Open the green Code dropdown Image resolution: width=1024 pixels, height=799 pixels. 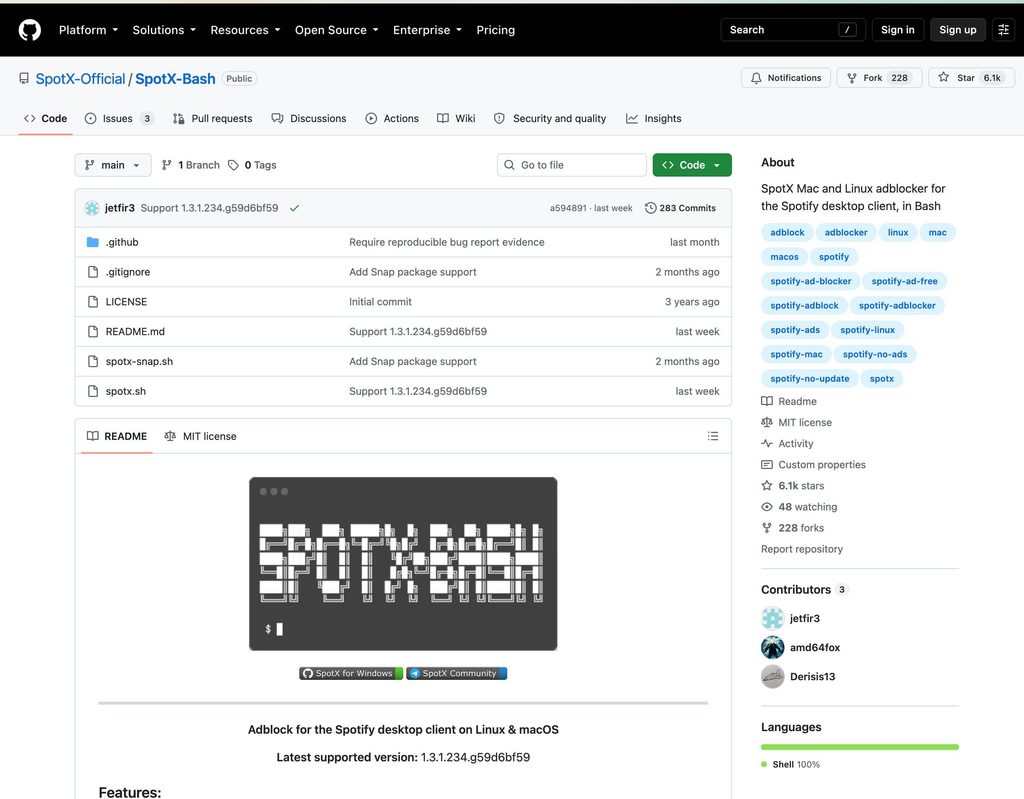692,165
